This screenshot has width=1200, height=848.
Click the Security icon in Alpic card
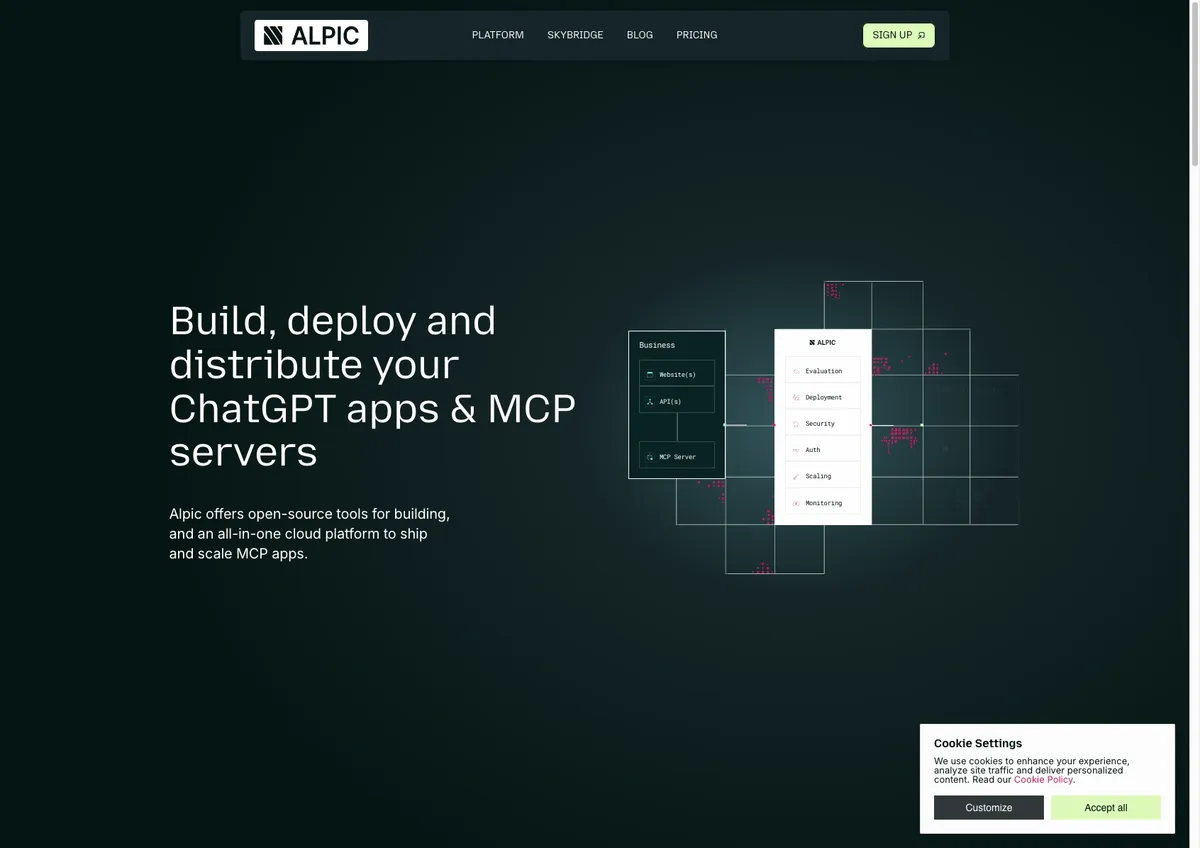click(x=796, y=424)
